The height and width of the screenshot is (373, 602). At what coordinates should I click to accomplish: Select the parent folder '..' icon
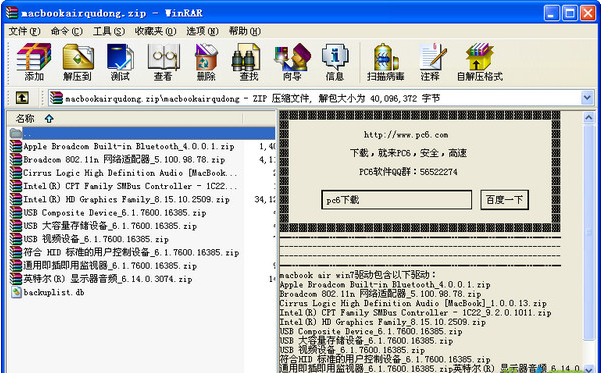[16, 133]
